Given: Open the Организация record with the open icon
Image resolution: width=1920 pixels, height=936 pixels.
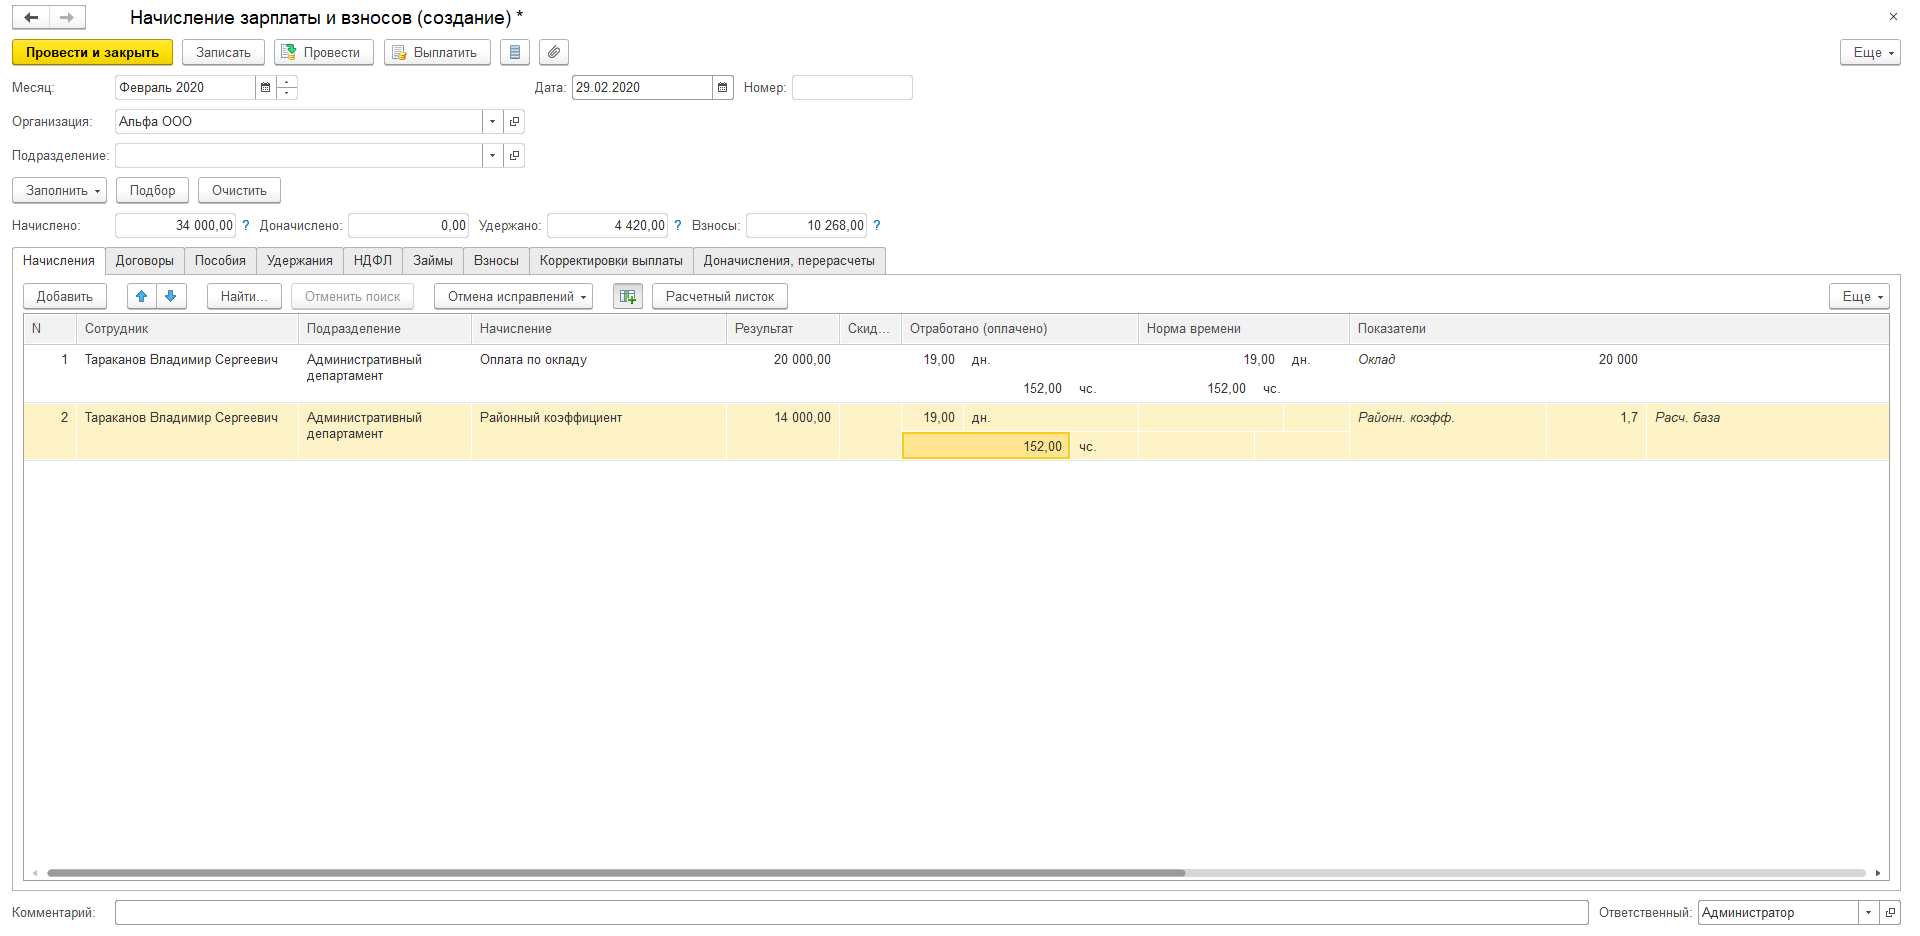Looking at the screenshot, I should point(514,122).
